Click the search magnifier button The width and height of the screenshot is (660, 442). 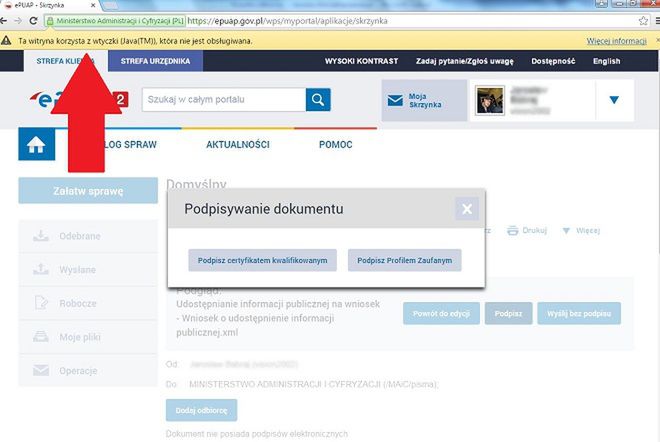tap(318, 100)
